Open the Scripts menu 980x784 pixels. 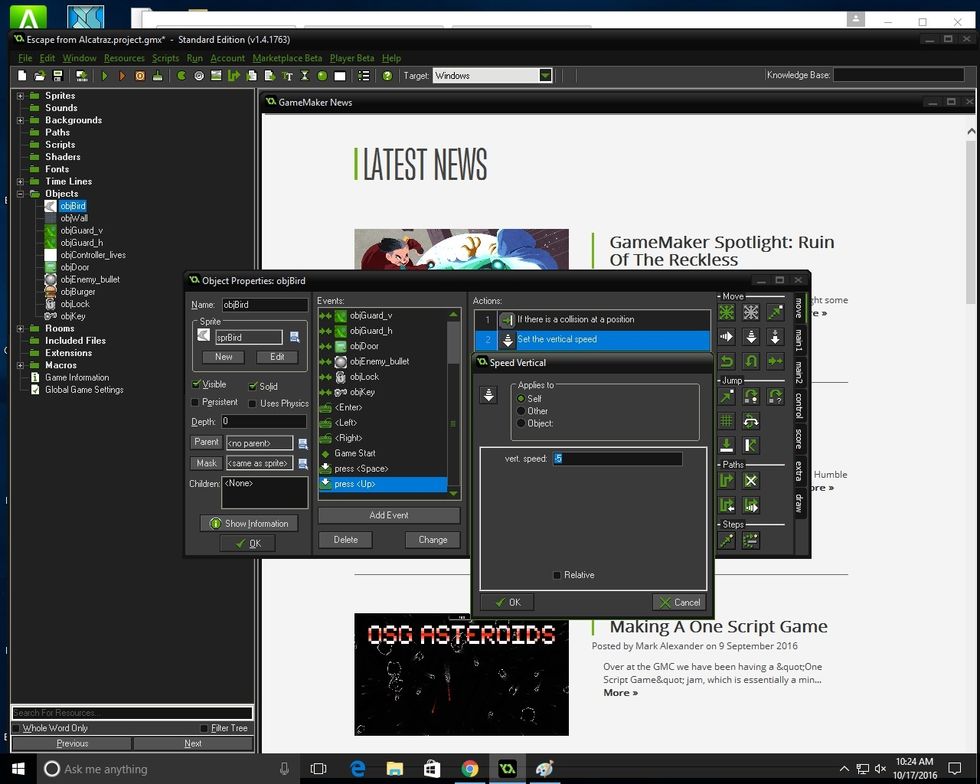pos(166,58)
